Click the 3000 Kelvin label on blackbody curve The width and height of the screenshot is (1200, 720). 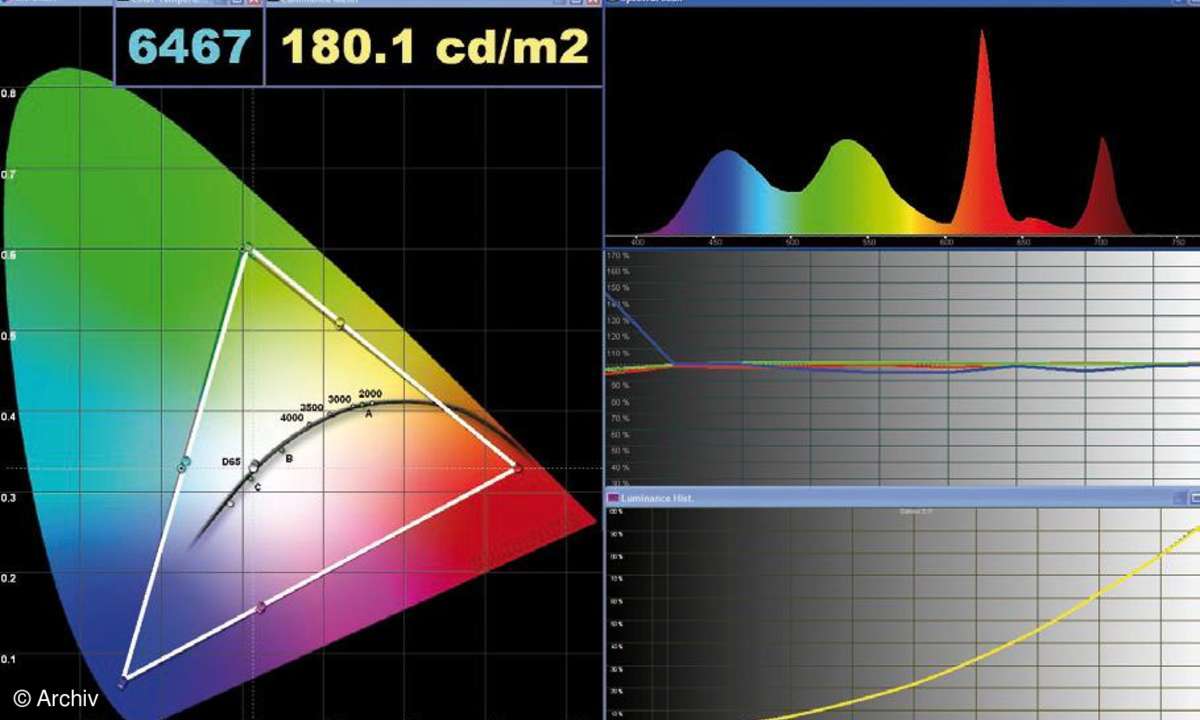[339, 400]
